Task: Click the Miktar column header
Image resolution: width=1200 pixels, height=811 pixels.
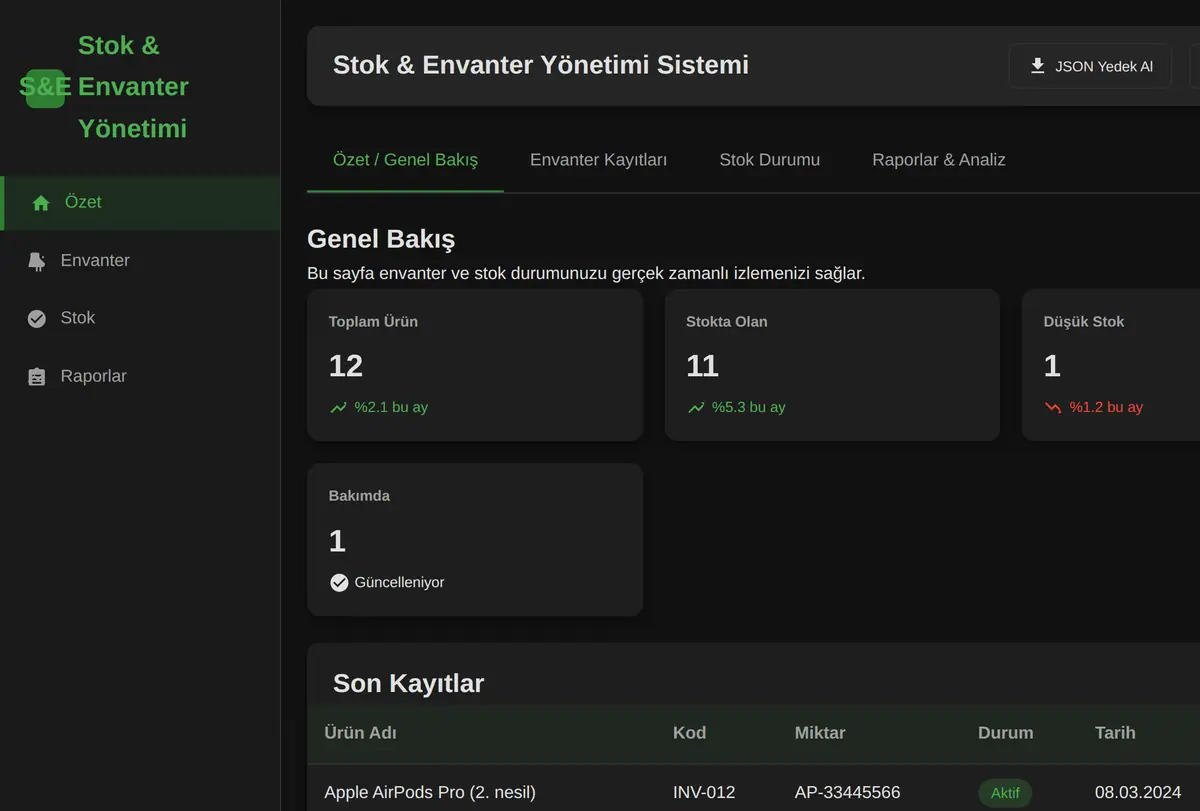Action: click(820, 733)
